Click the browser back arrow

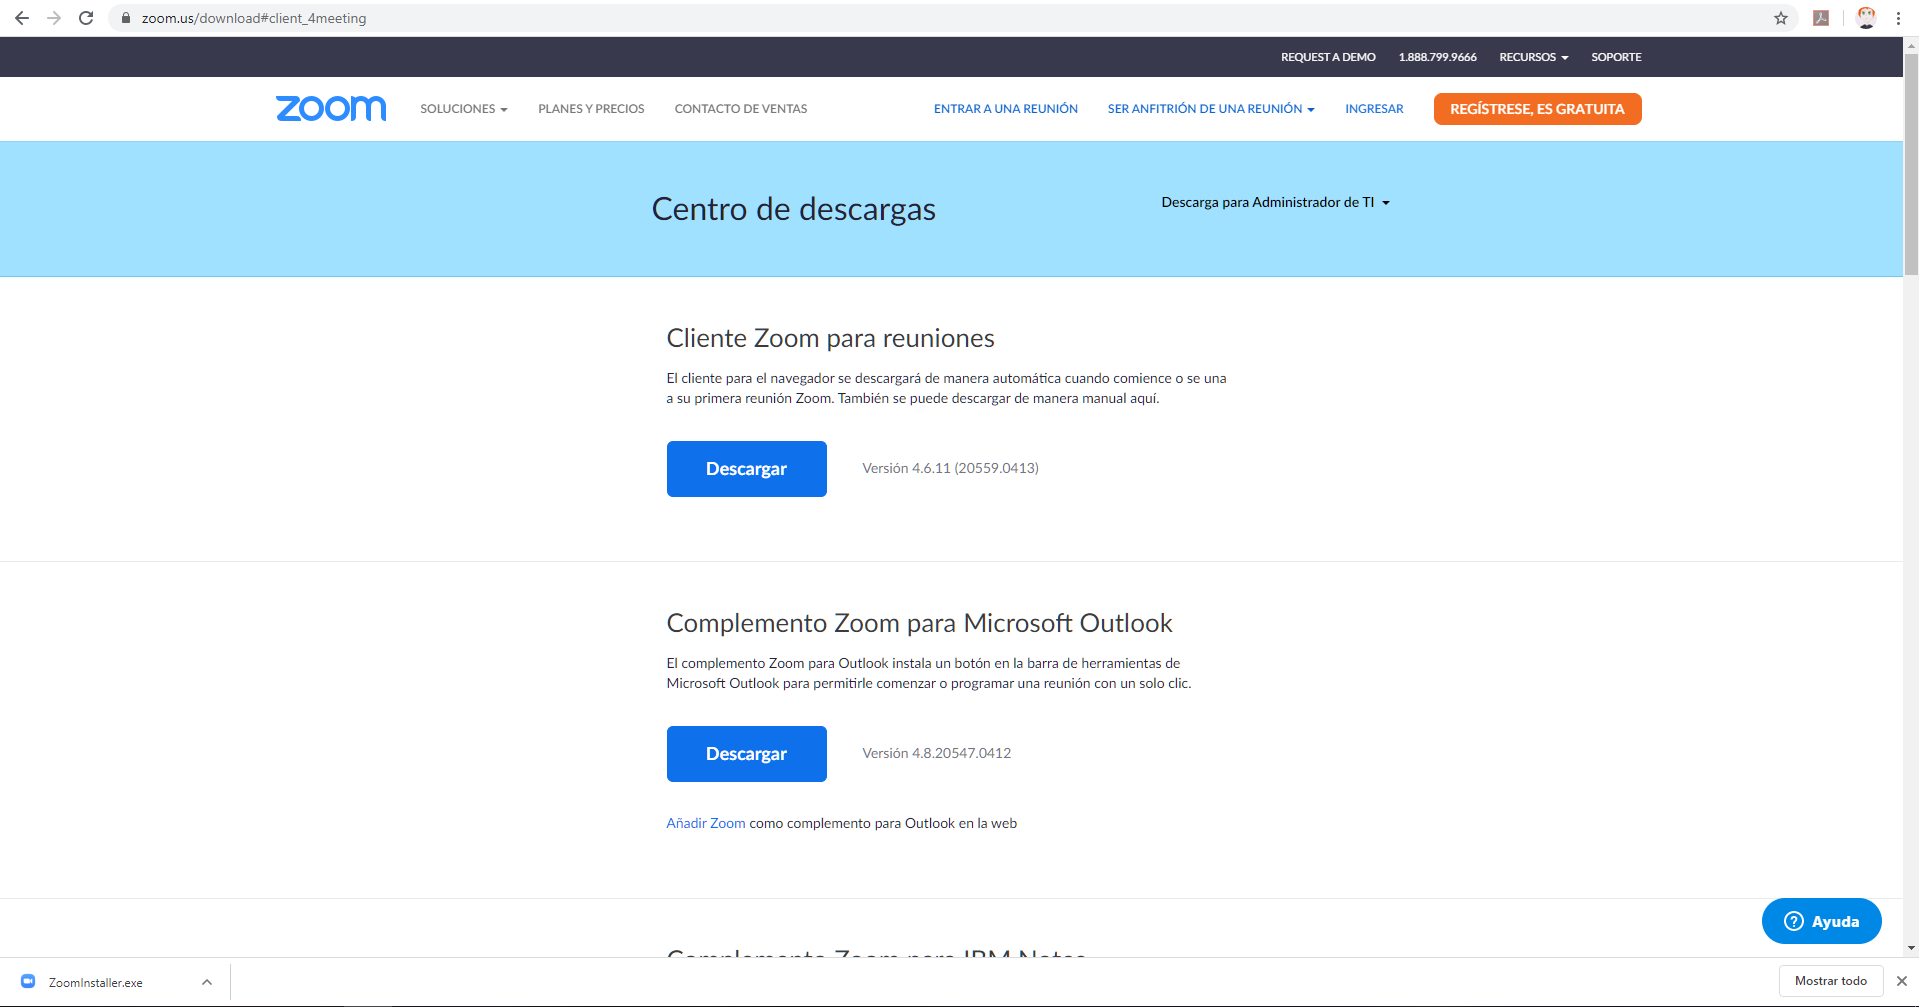click(22, 18)
